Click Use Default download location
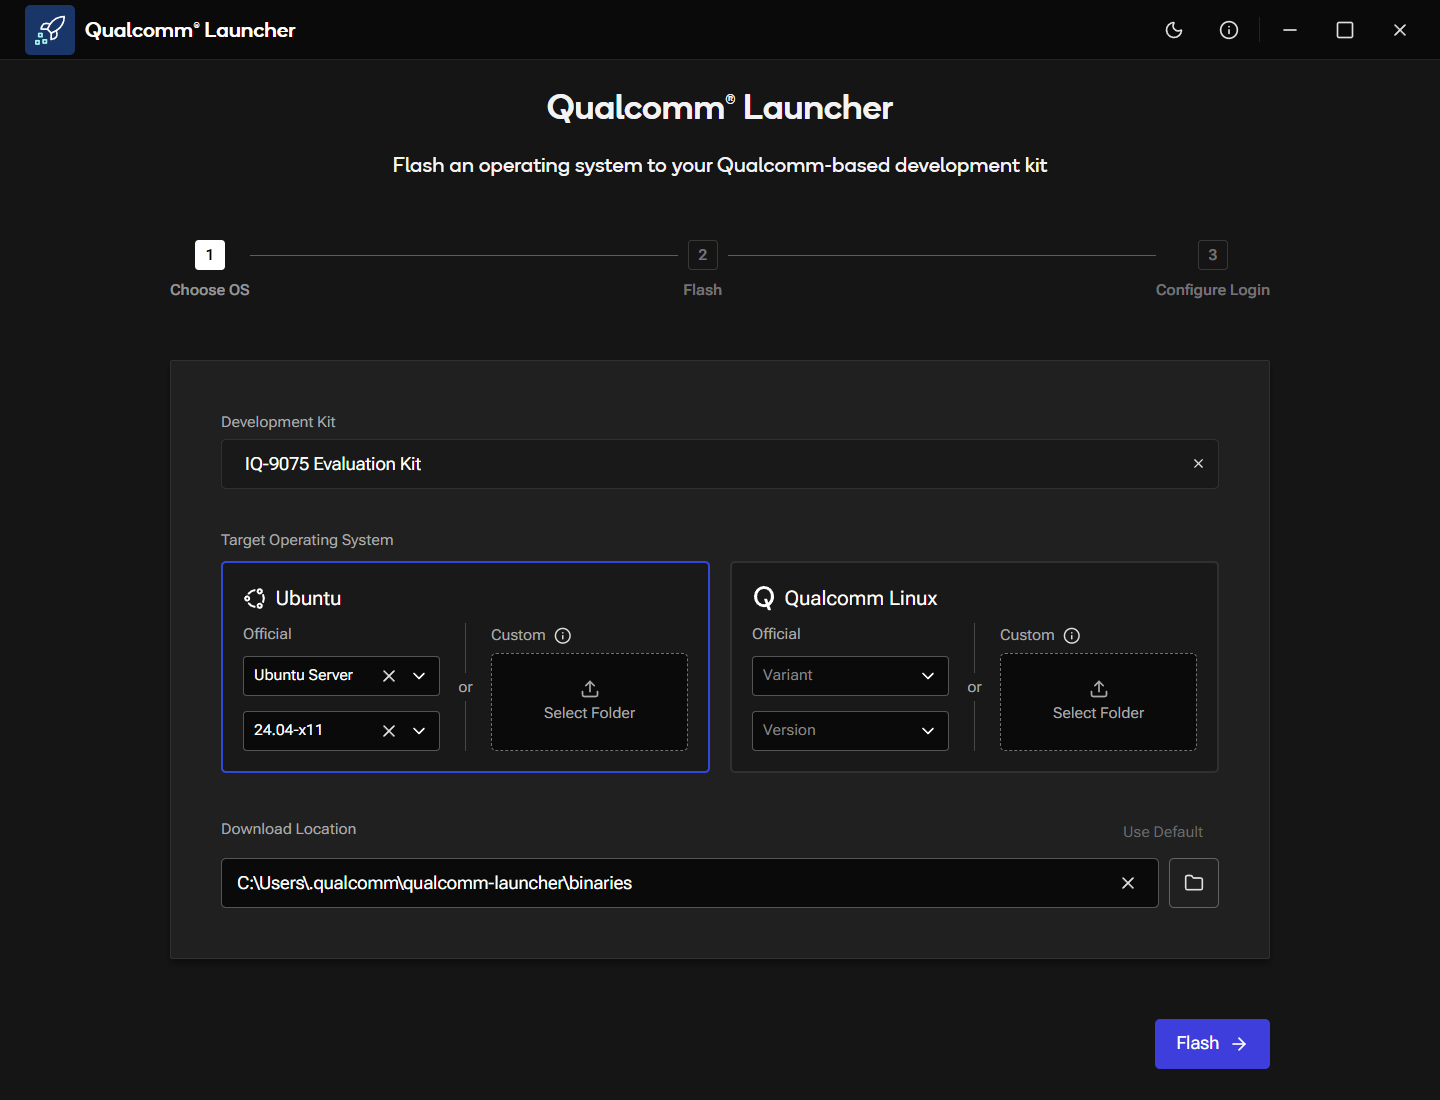The width and height of the screenshot is (1440, 1100). tap(1163, 832)
